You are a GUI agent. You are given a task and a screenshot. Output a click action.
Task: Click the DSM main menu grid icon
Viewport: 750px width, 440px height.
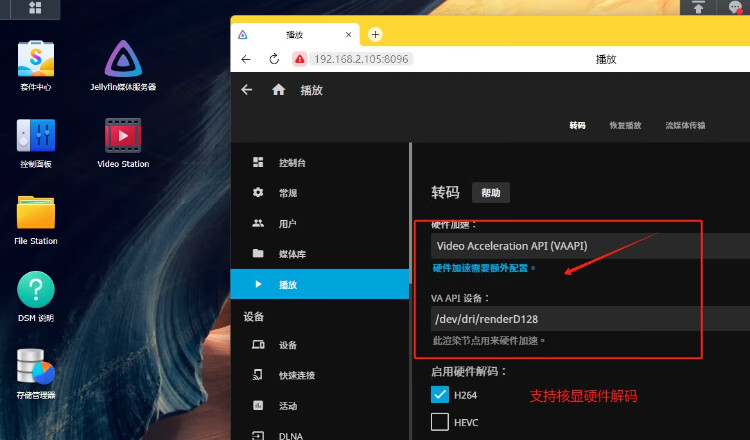35,8
